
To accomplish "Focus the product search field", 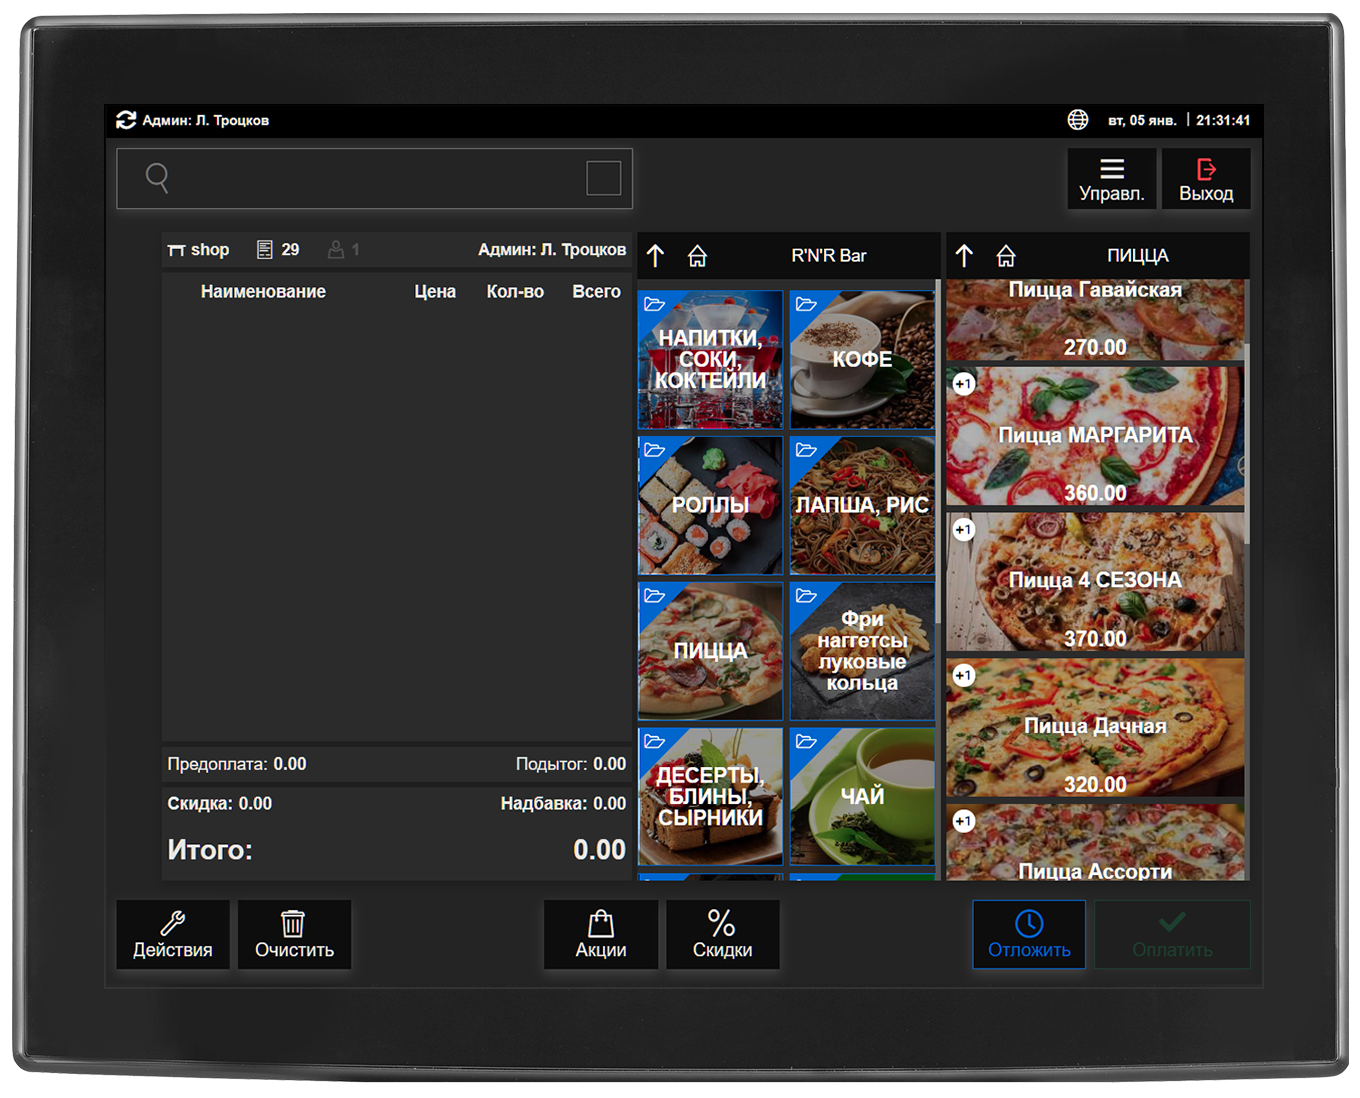I will [374, 178].
